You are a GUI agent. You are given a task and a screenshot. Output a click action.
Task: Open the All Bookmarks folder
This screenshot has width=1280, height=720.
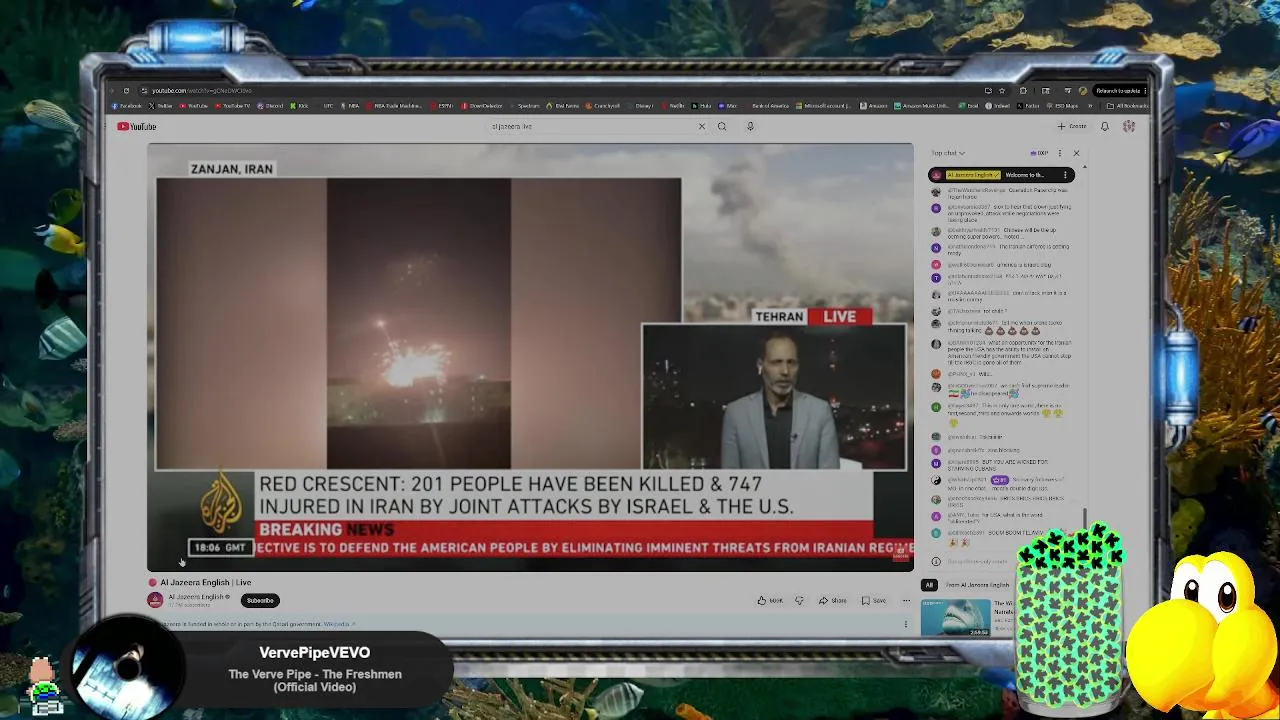pos(1128,106)
